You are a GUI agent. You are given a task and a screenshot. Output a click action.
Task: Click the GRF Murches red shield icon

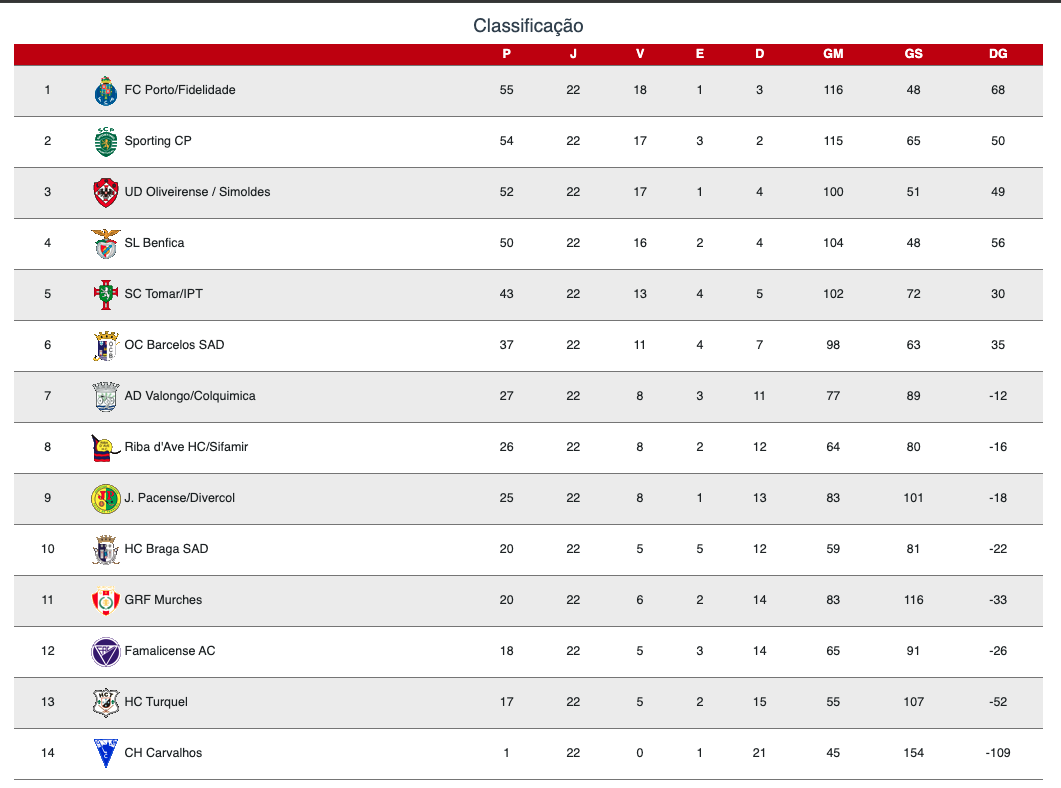coord(106,601)
